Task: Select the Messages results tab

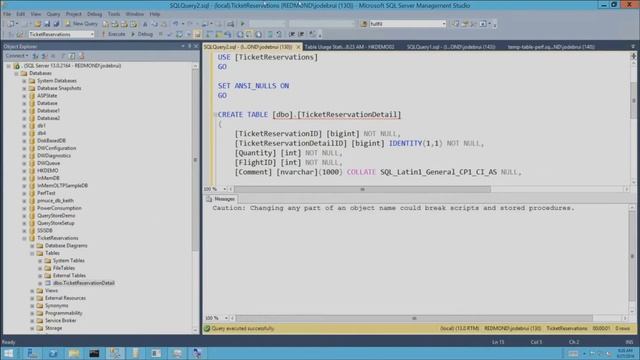Action: pos(220,199)
